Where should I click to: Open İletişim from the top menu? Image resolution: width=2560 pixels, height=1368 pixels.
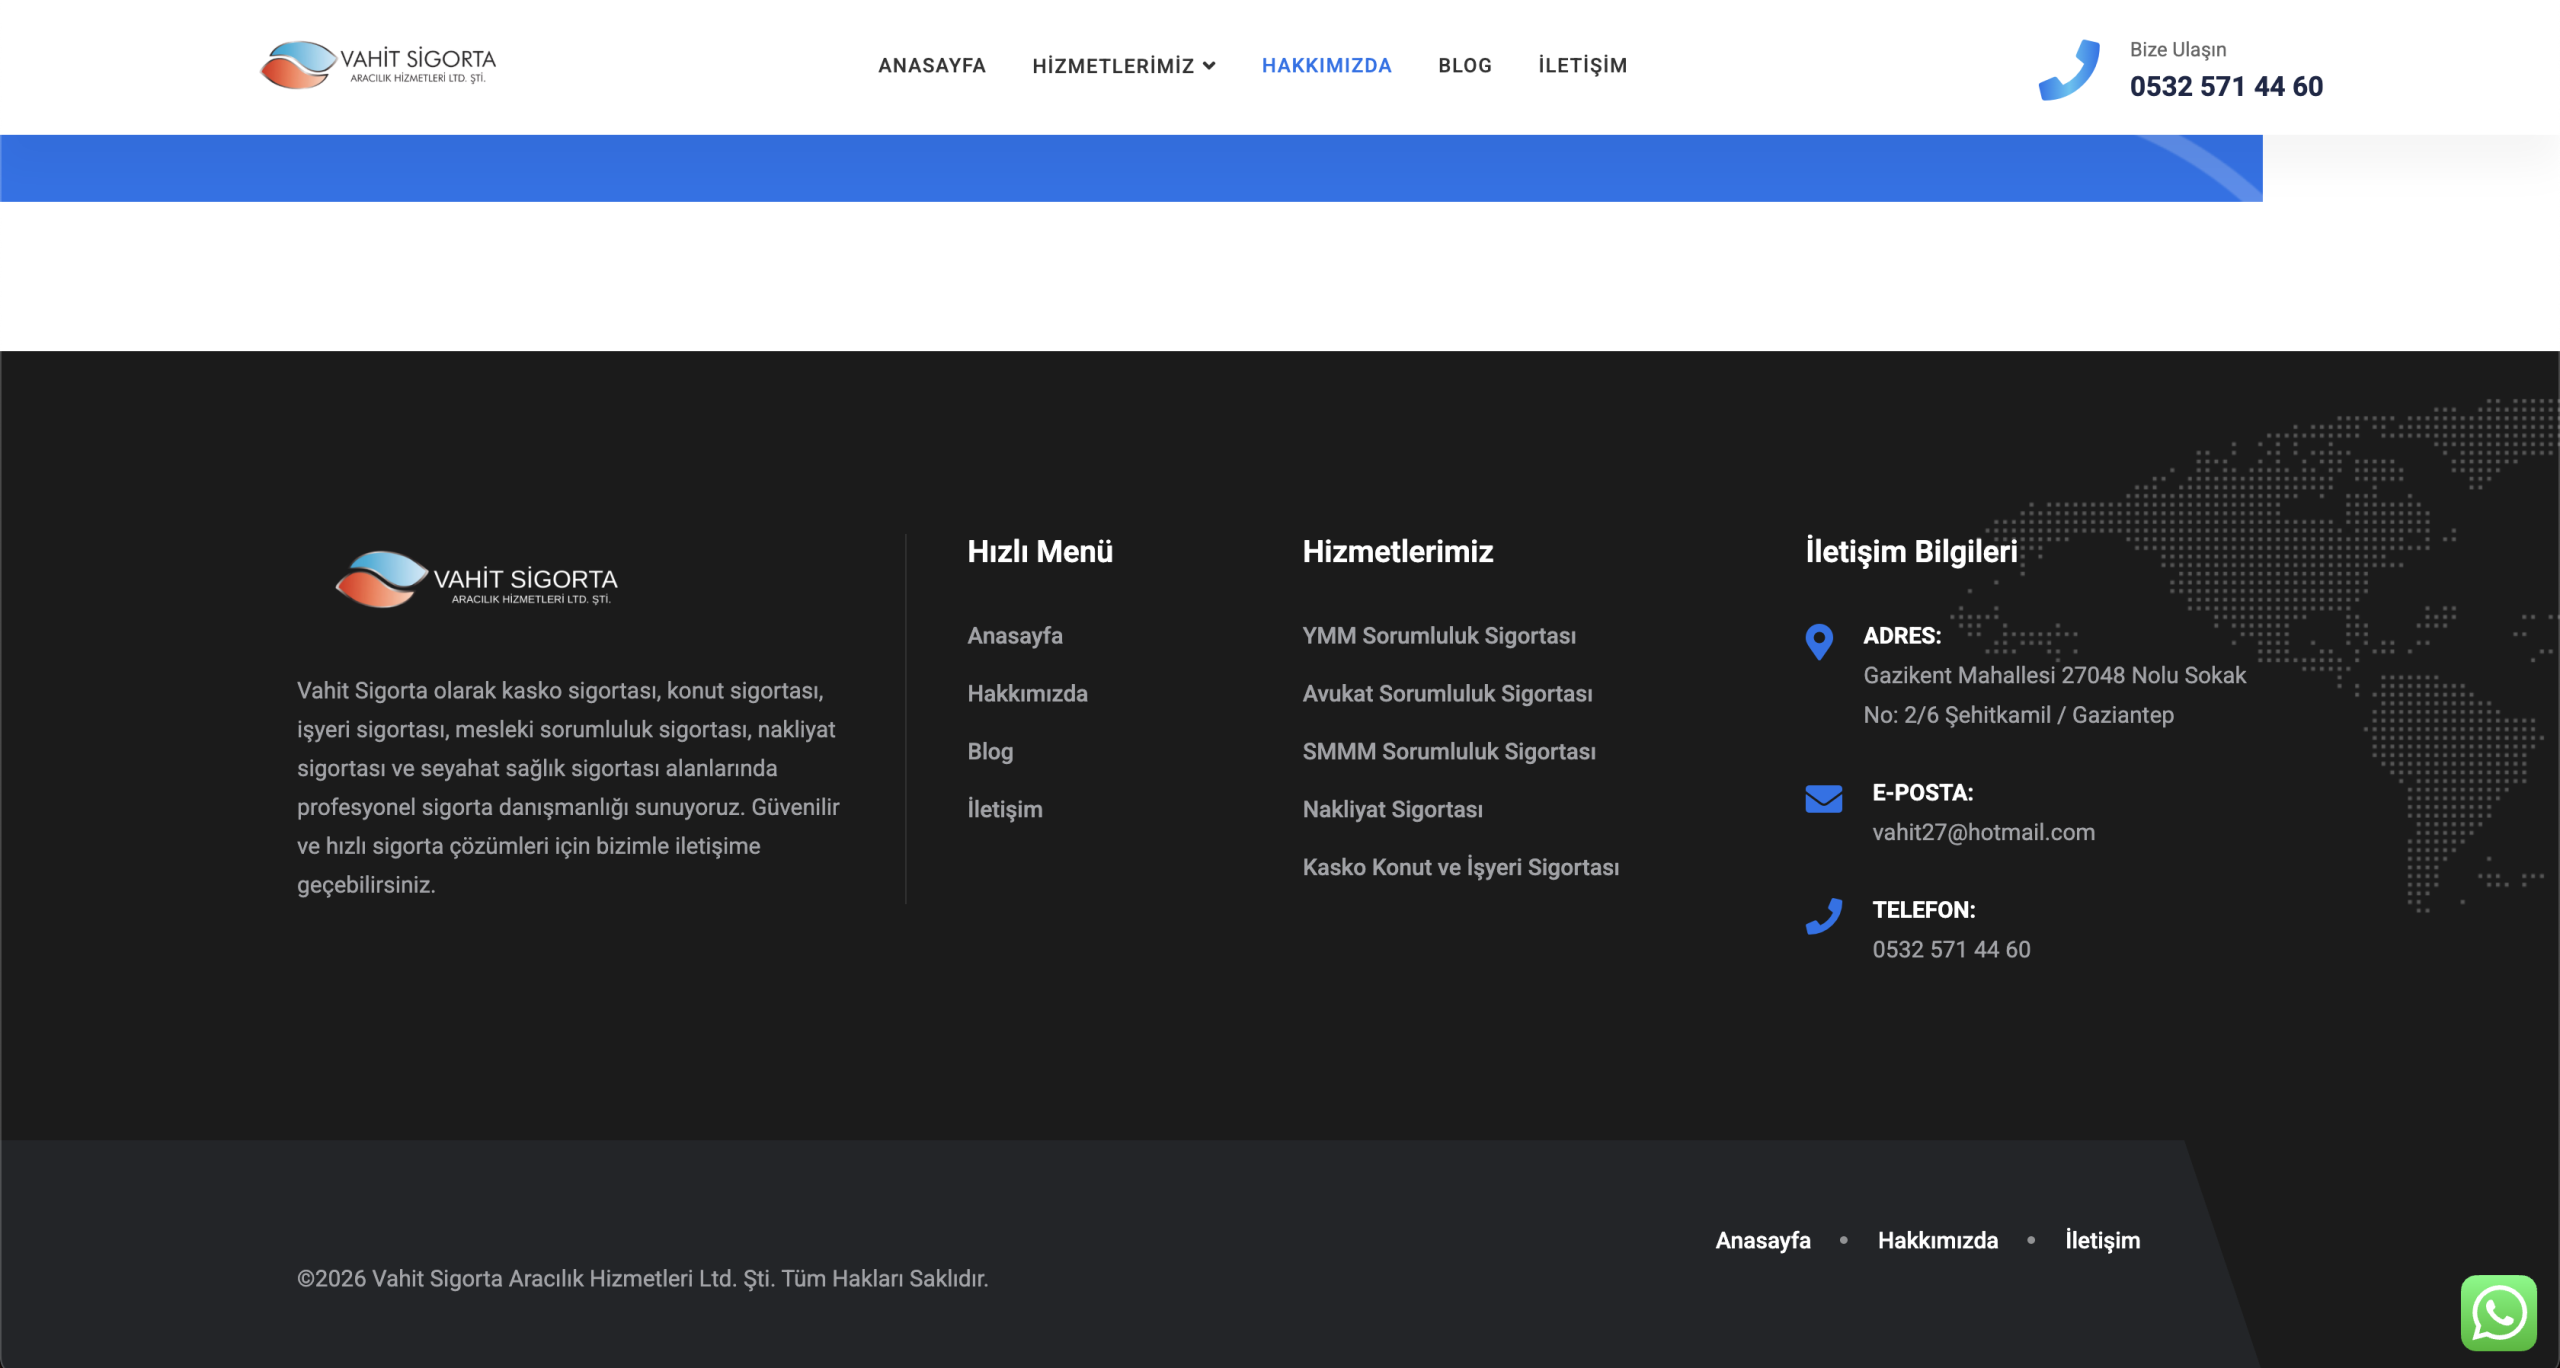coord(1582,66)
